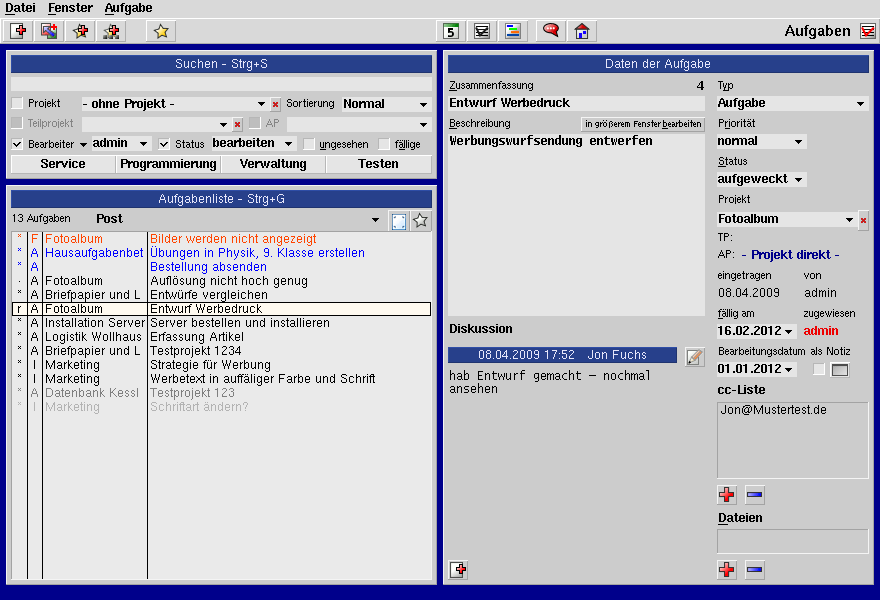Clear the Projekt filter with red x
This screenshot has width=880, height=600.
(x=276, y=104)
